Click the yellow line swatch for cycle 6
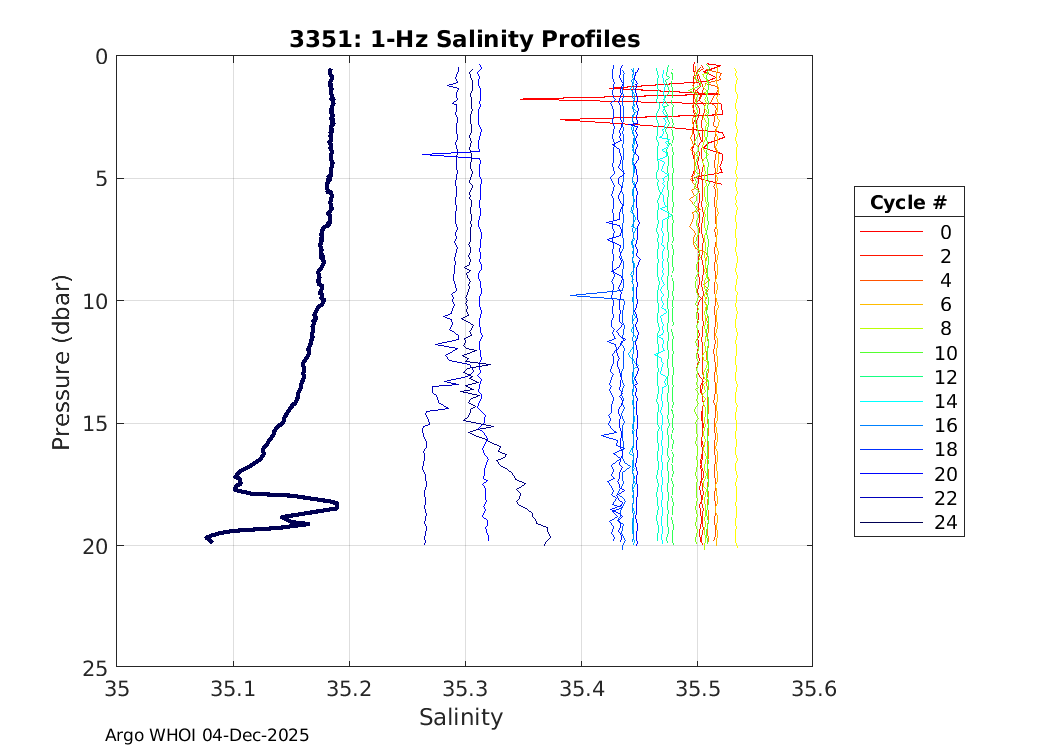This screenshot has height=750, width=1050. pyautogui.click(x=890, y=305)
